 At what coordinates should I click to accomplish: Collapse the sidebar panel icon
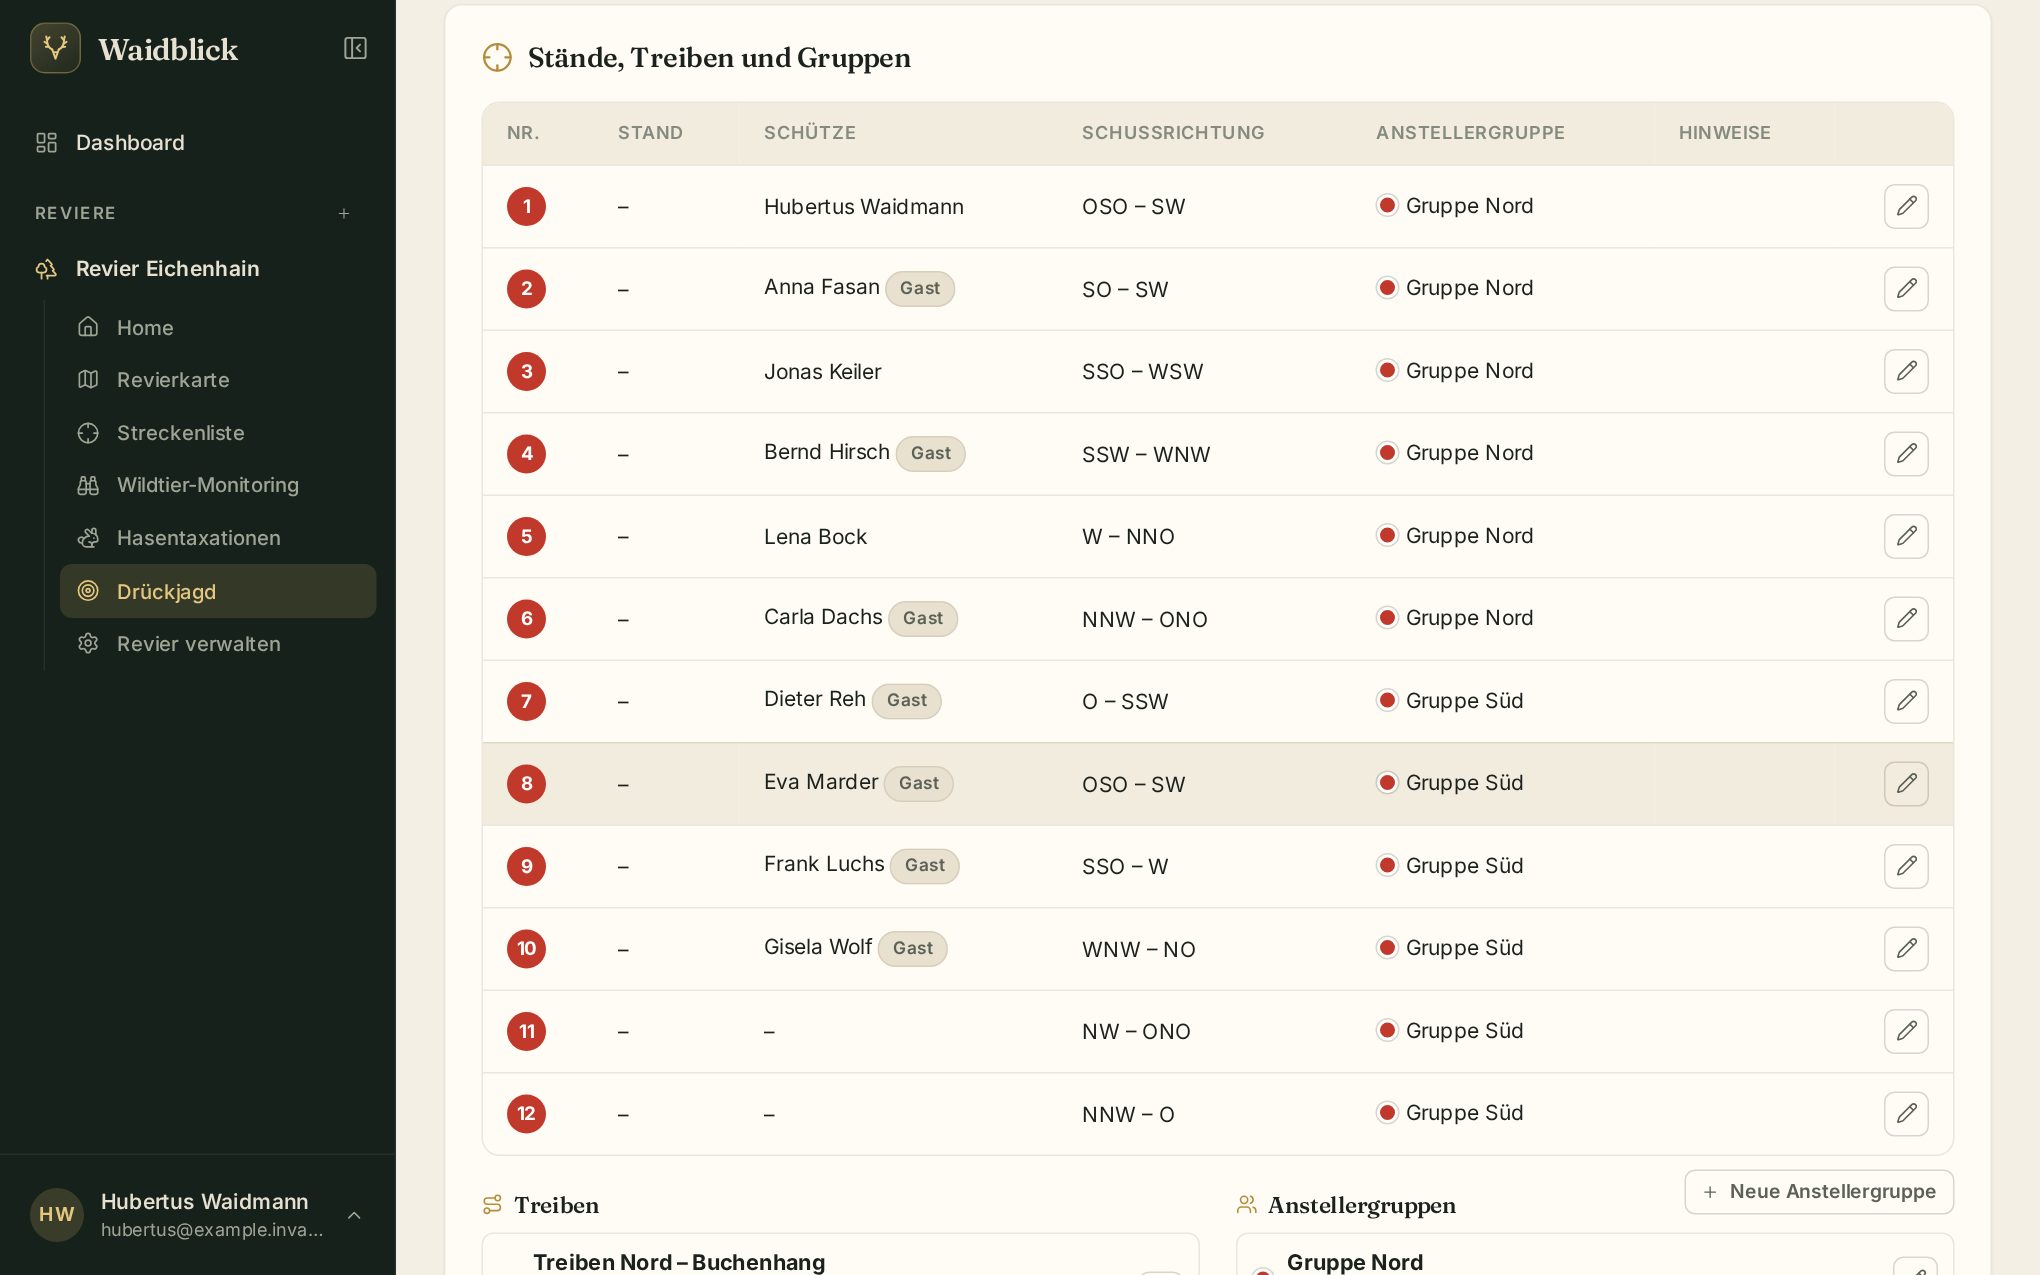[x=355, y=48]
